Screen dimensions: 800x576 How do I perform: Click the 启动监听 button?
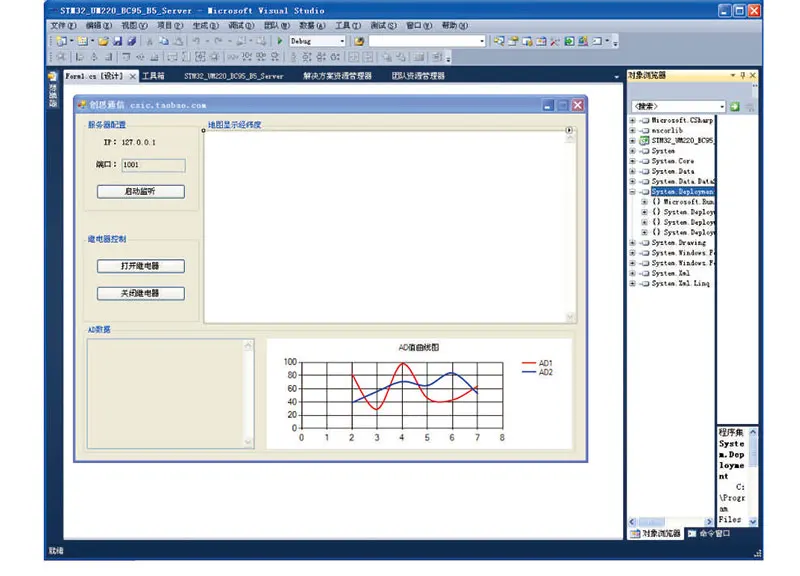pyautogui.click(x=141, y=192)
